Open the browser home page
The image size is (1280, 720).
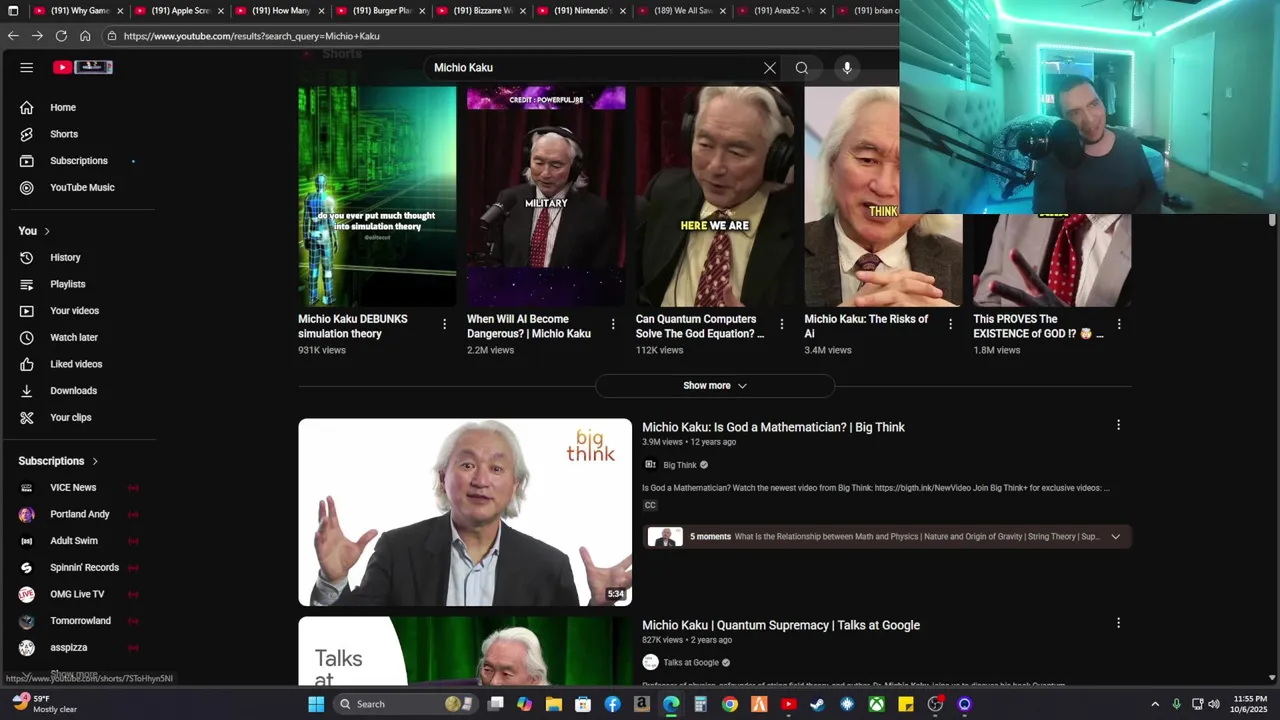85,36
